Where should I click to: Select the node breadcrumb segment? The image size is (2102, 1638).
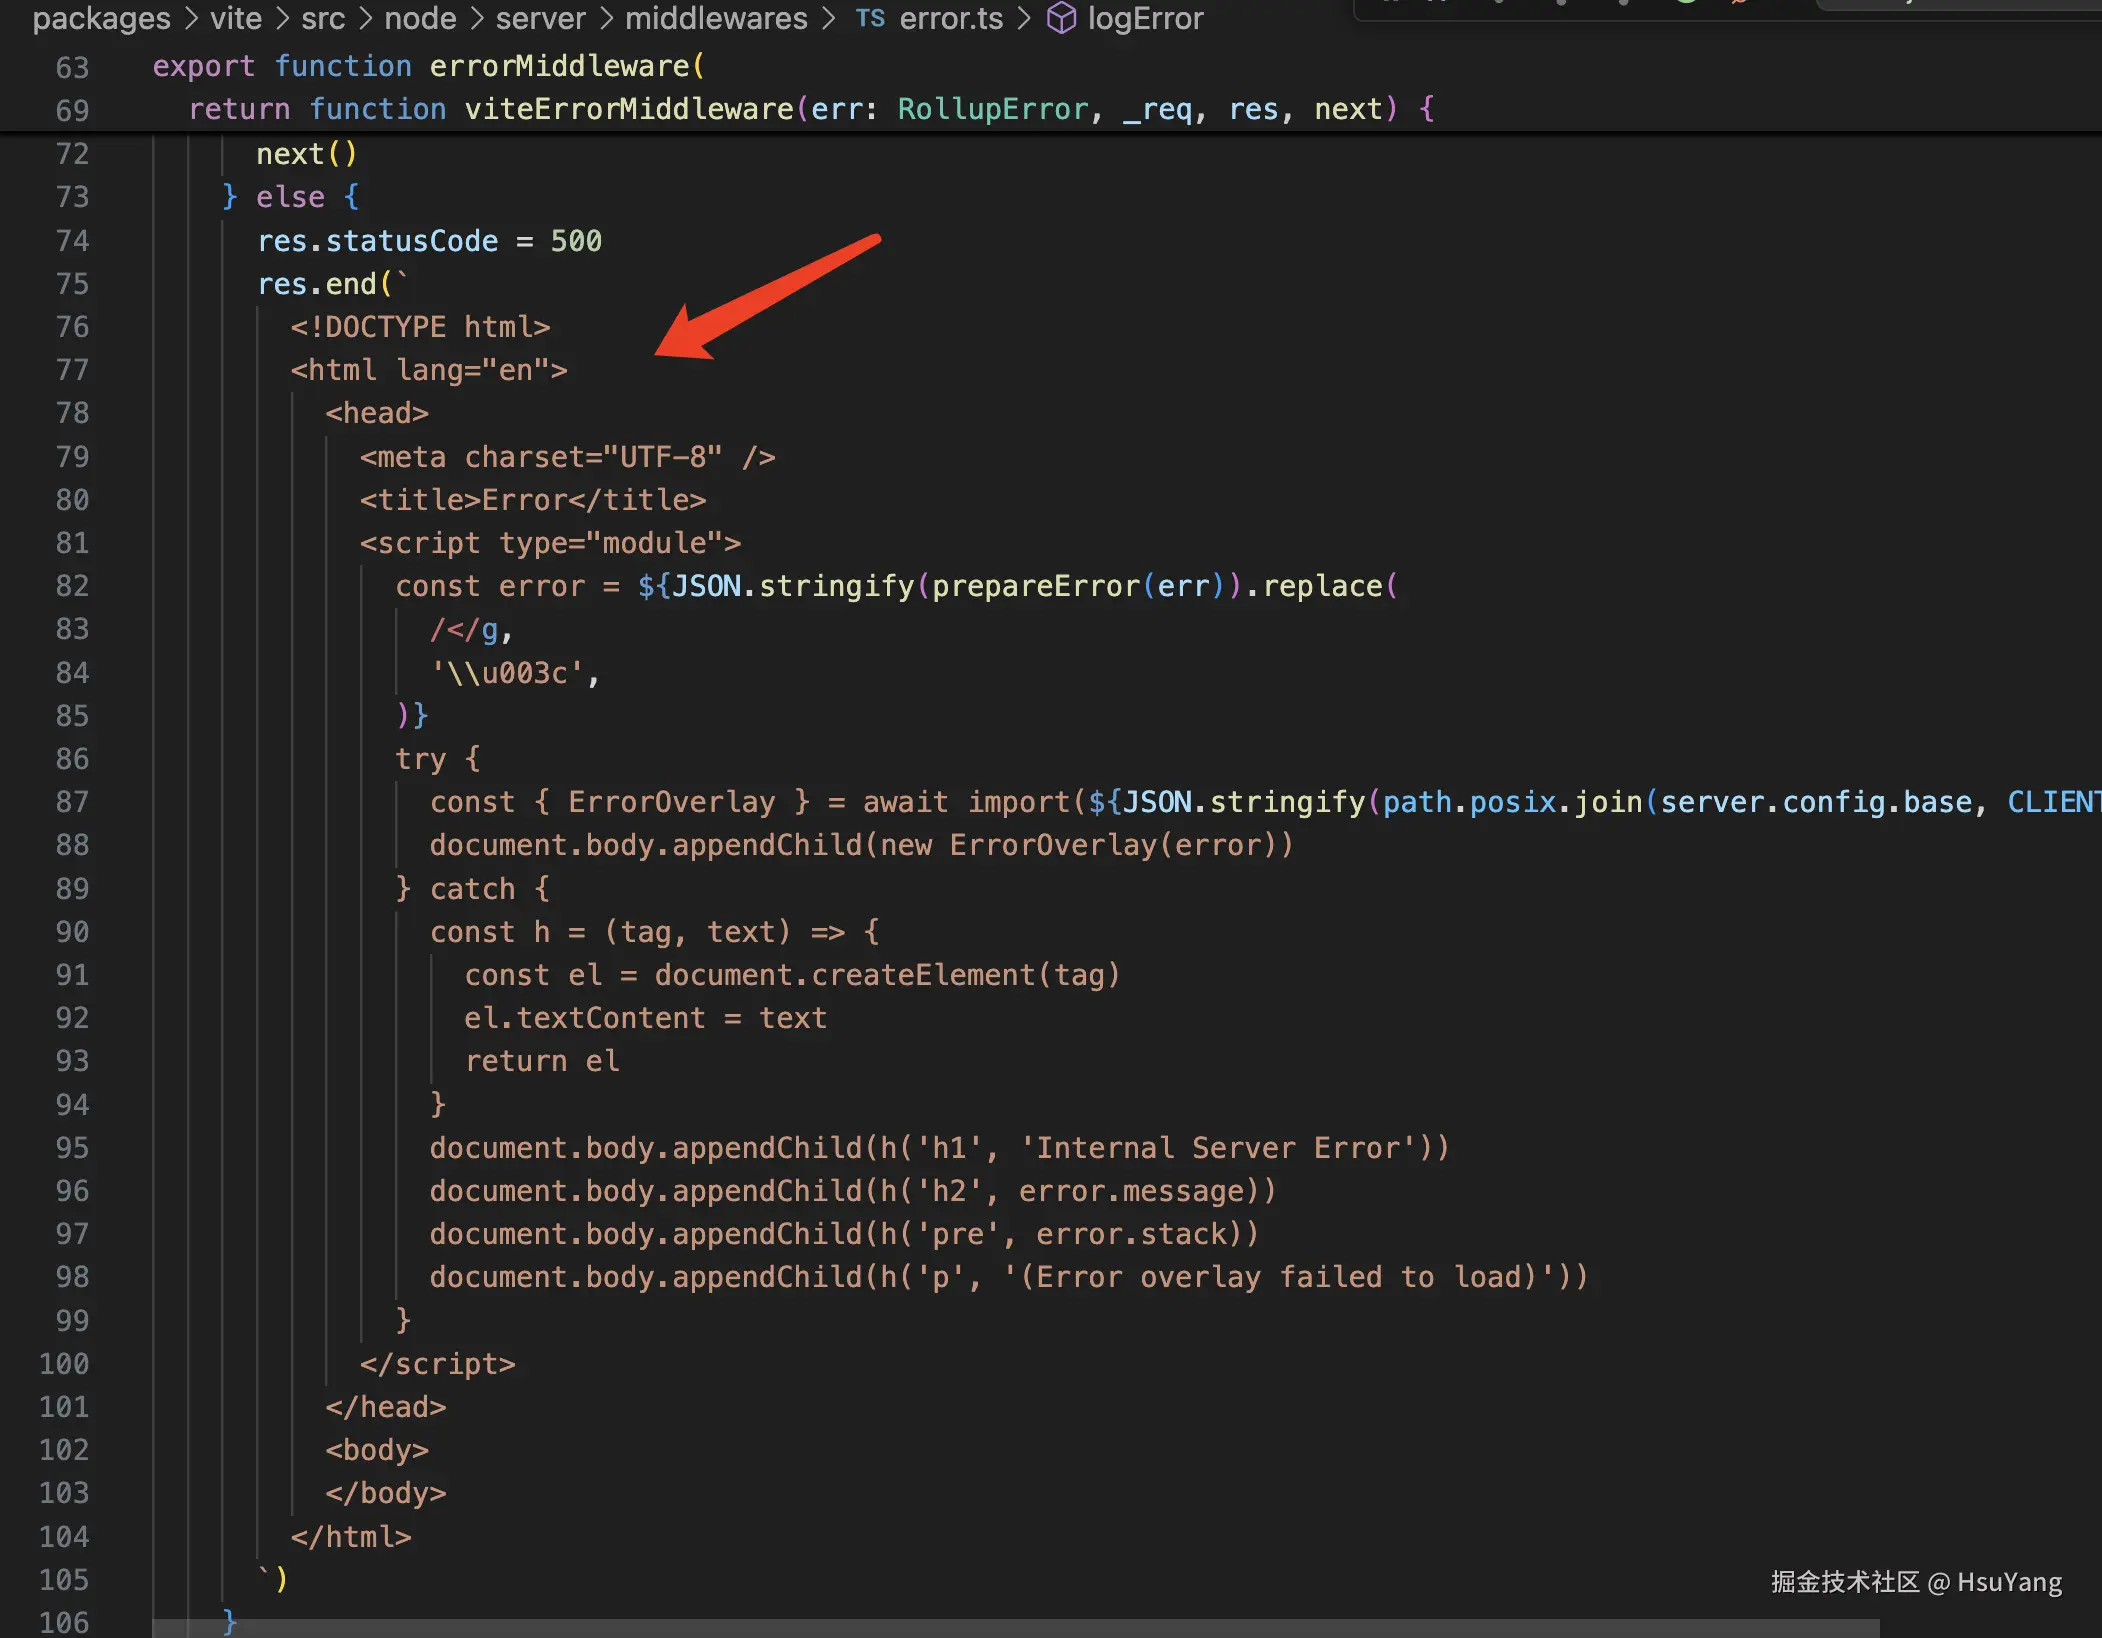click(x=420, y=18)
